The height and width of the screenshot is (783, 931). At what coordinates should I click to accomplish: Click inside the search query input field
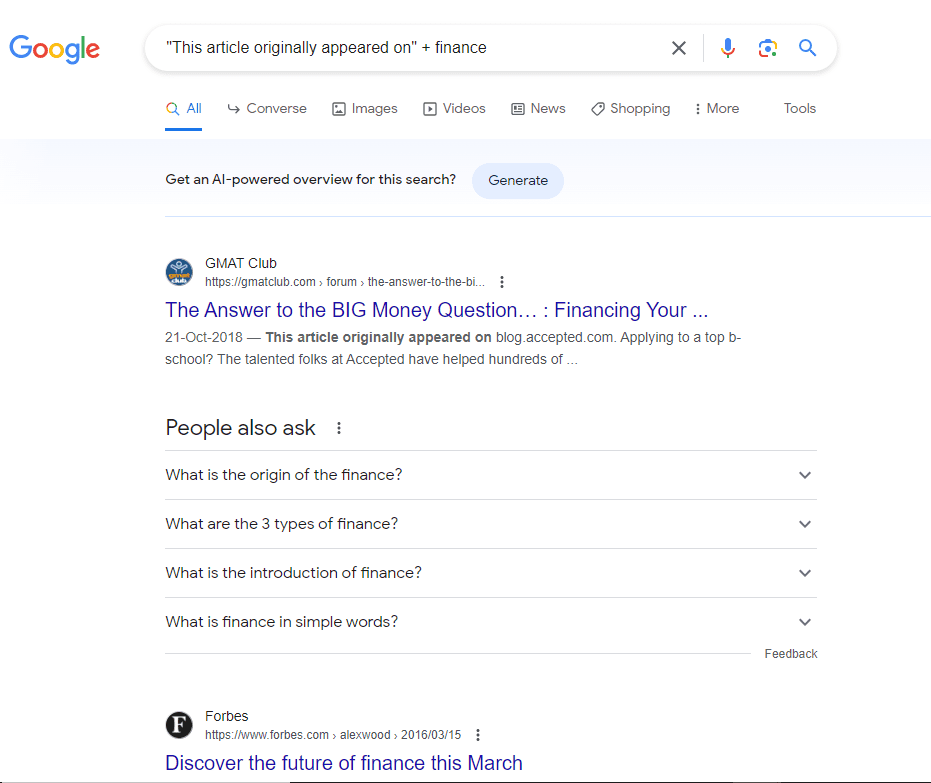tap(410, 47)
